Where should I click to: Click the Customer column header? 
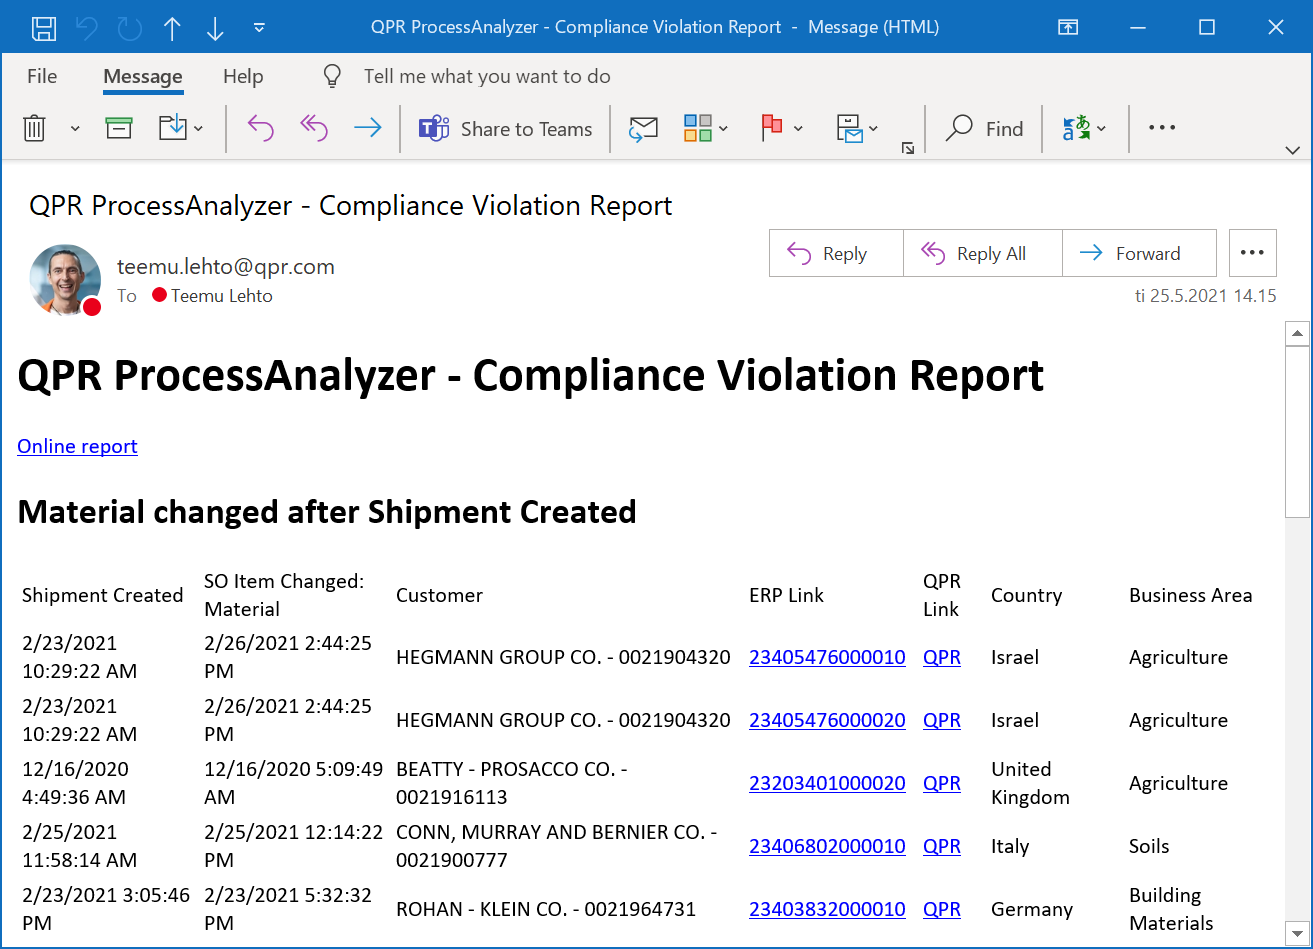(x=439, y=595)
